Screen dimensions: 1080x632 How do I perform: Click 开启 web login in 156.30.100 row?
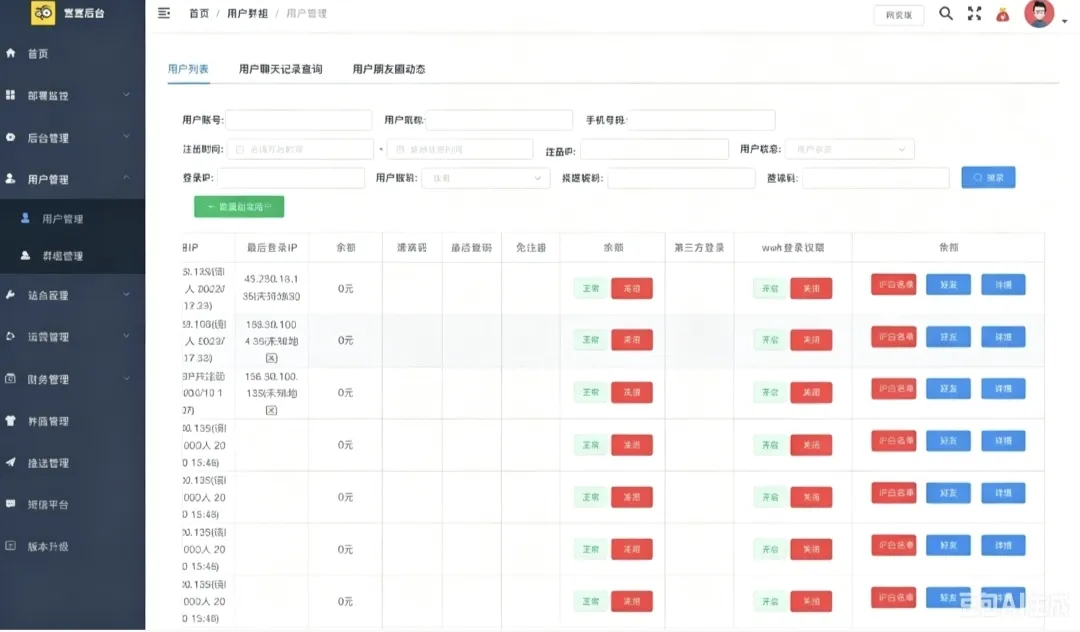coord(769,392)
